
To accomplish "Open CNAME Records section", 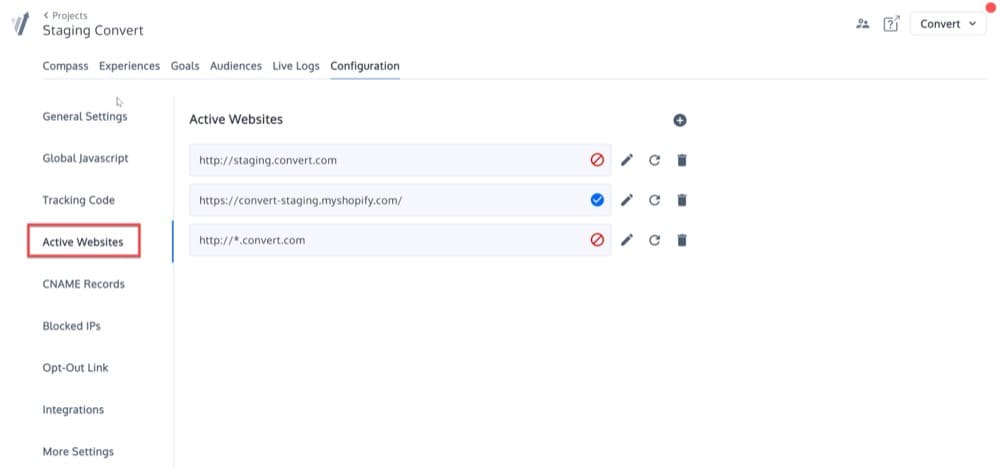I will 84,284.
